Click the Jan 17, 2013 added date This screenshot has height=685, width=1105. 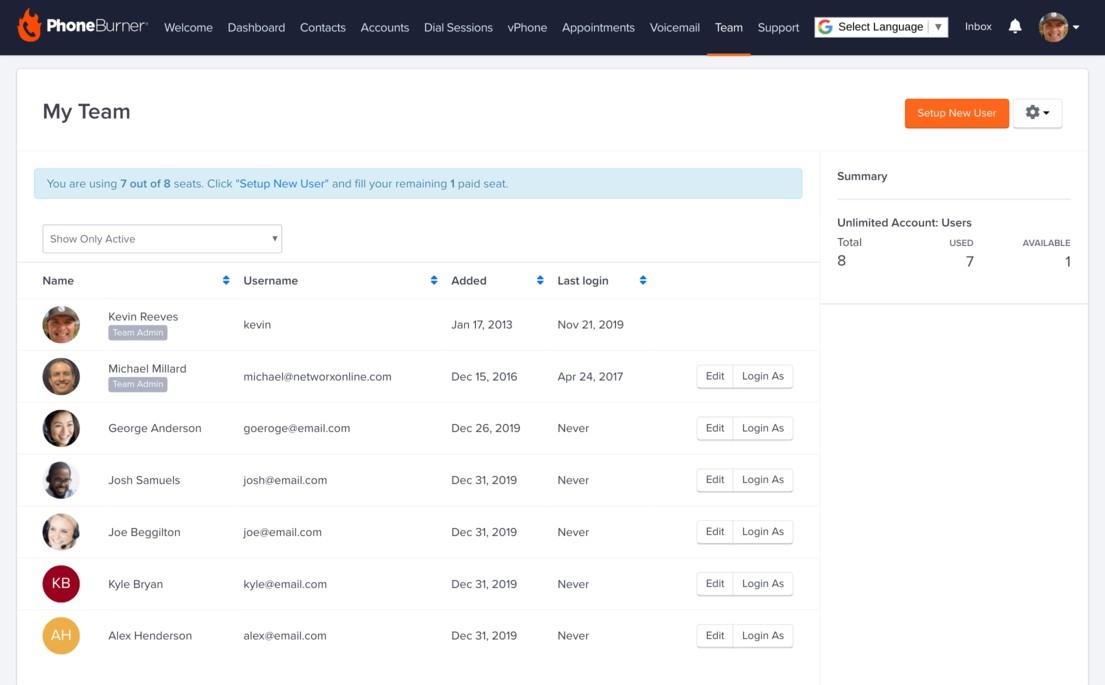tap(481, 325)
